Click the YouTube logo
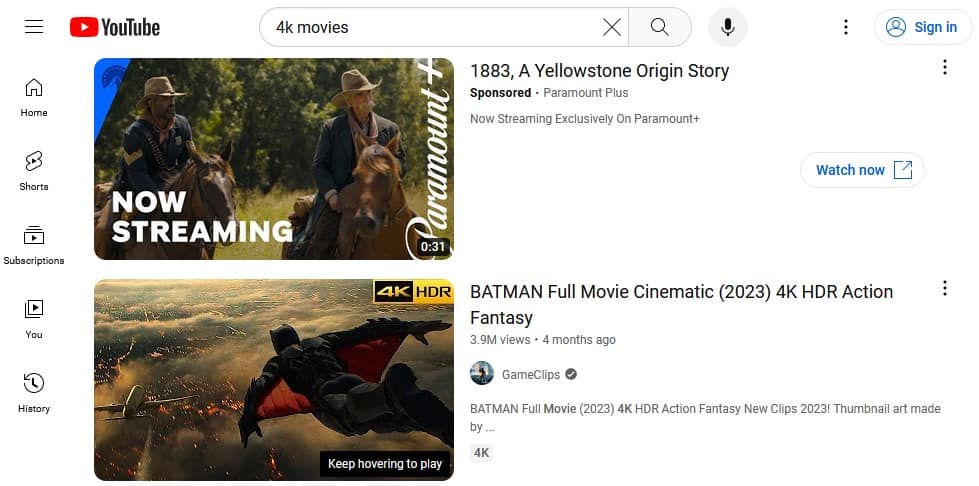 115,27
